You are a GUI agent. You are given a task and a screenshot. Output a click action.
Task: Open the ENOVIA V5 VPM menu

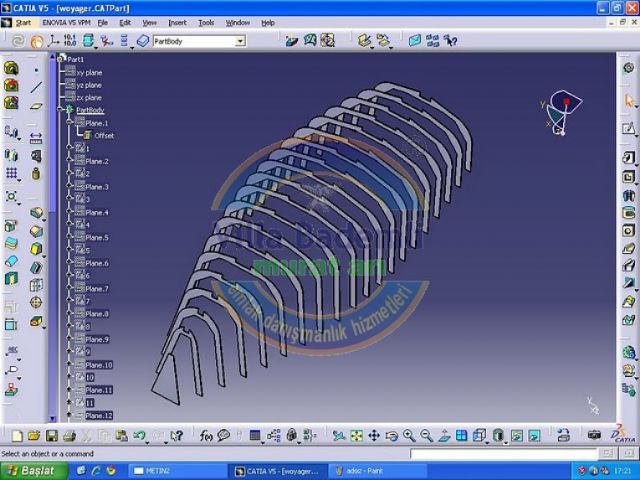point(66,23)
